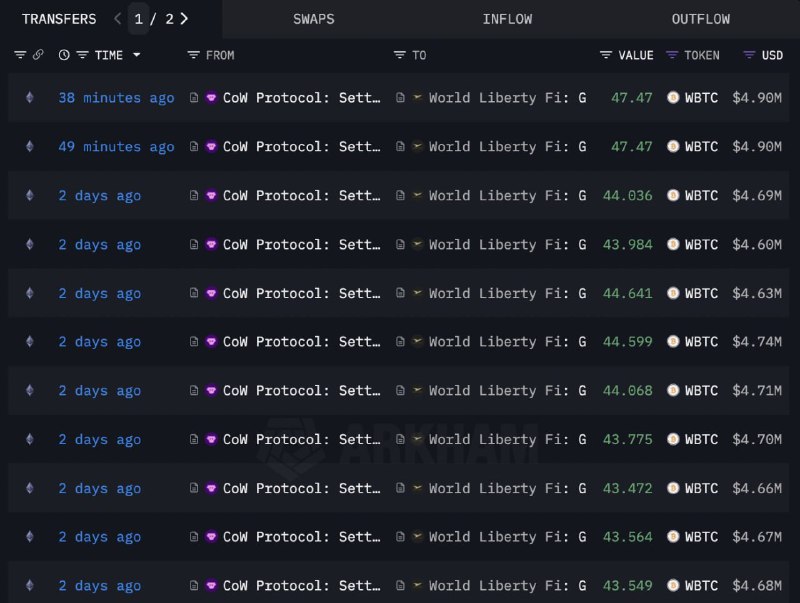Click WBTC token label in 44.068 row
Screen dimensions: 800x603
pos(702,390)
